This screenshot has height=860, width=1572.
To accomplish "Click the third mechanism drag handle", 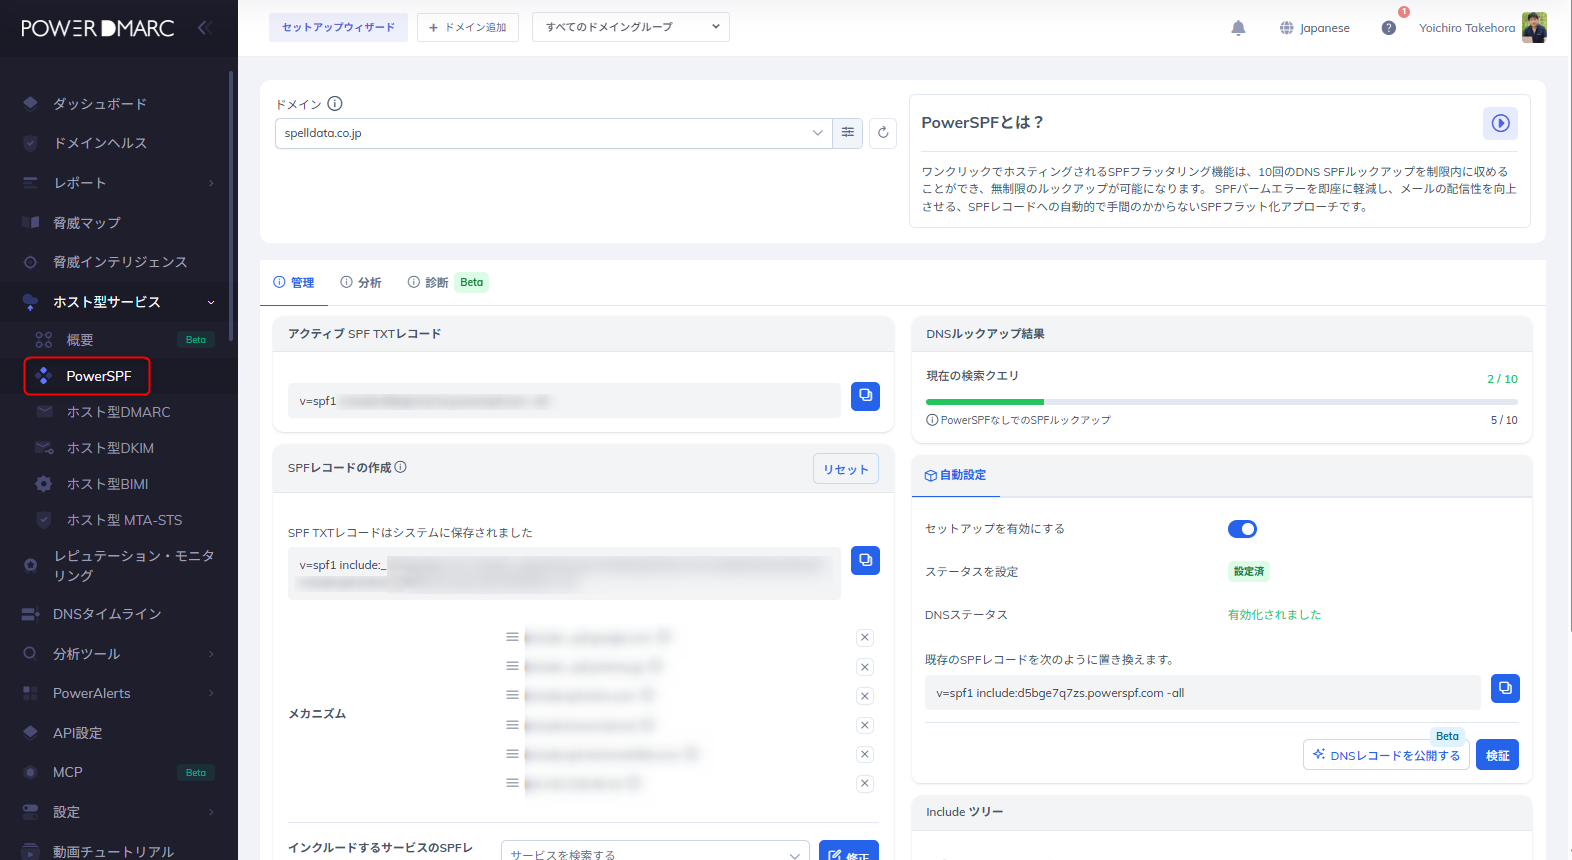I will [x=512, y=695].
